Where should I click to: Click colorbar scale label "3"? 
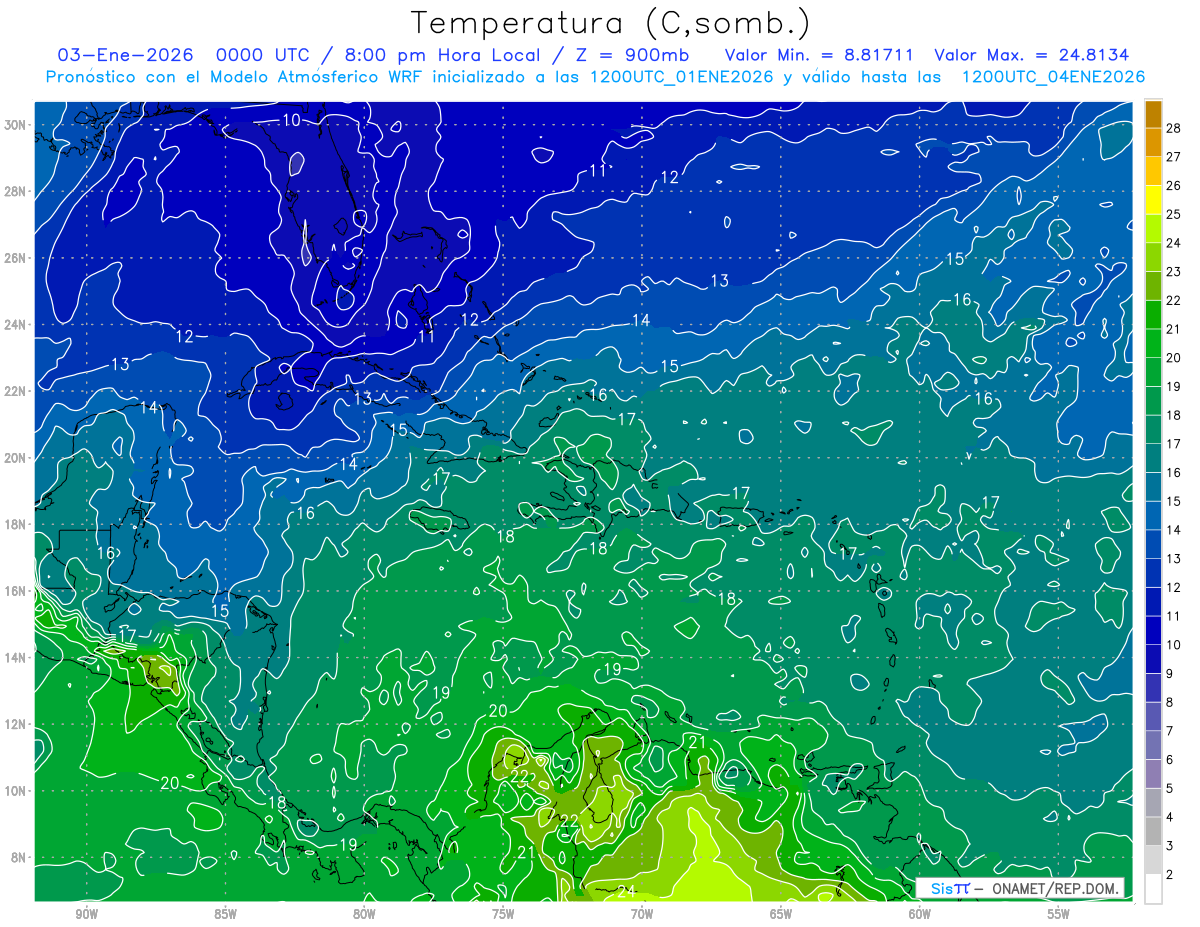coord(1171,846)
